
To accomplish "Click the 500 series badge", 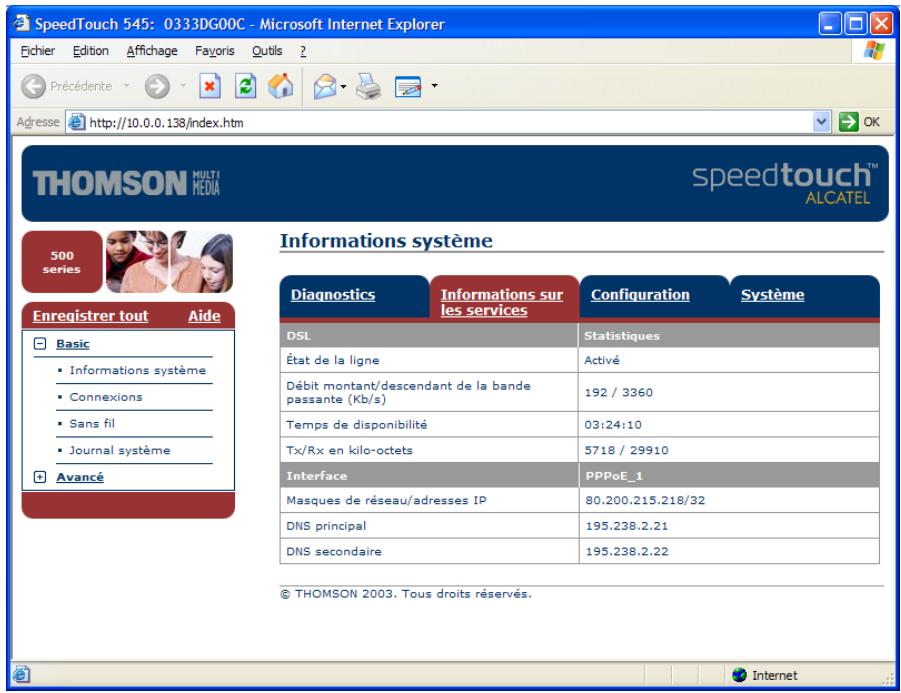I will click(62, 262).
